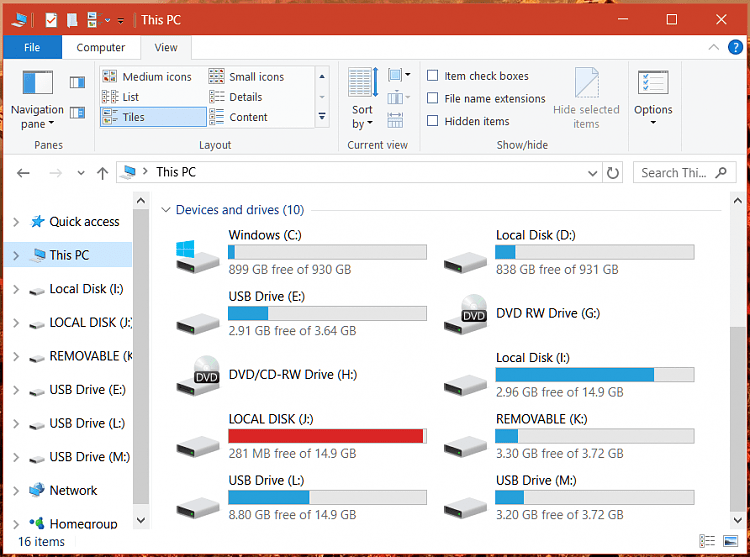
Task: Select Medium icons layout
Action: coord(147,76)
